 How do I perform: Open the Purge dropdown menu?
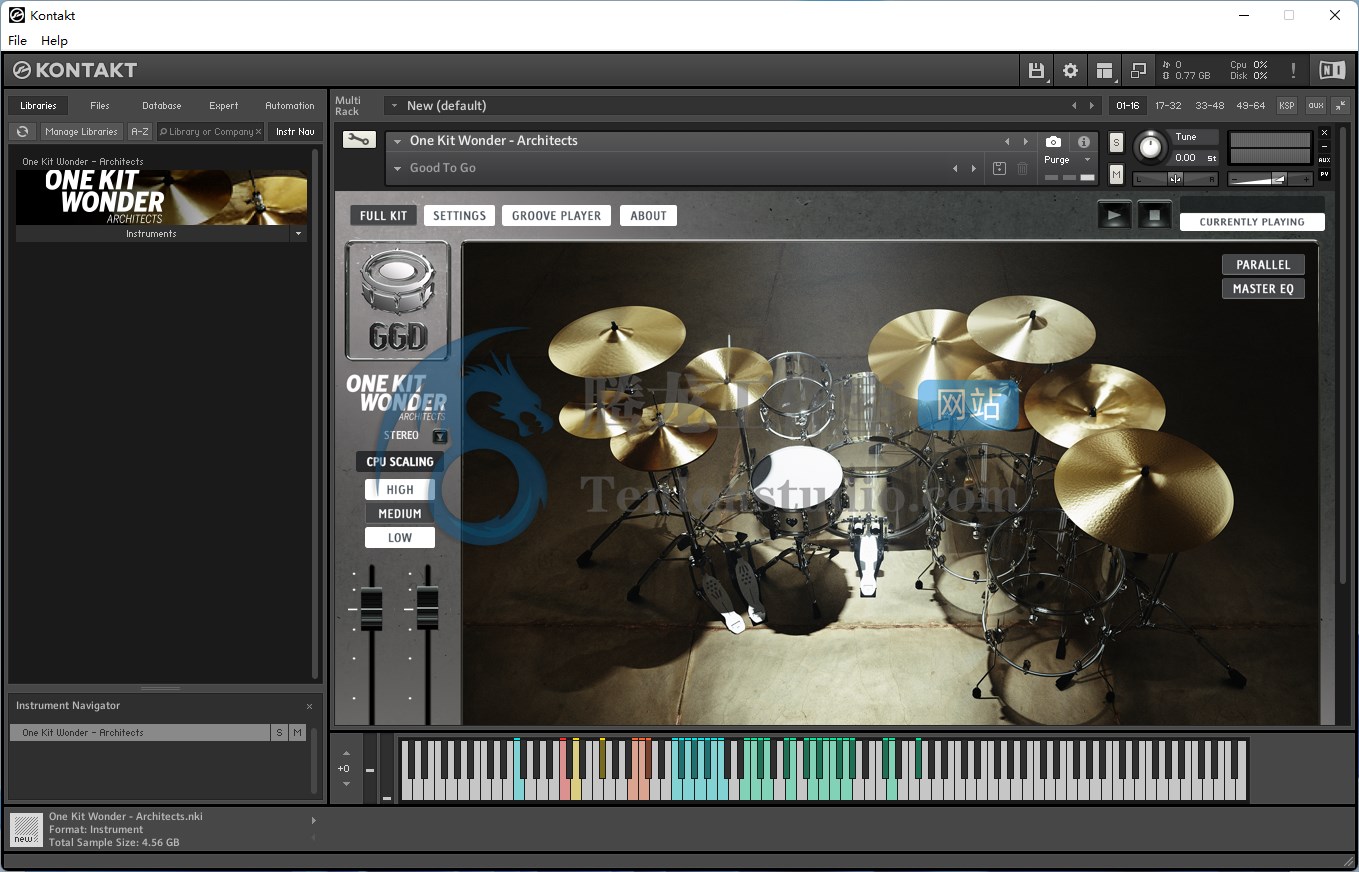[1087, 160]
